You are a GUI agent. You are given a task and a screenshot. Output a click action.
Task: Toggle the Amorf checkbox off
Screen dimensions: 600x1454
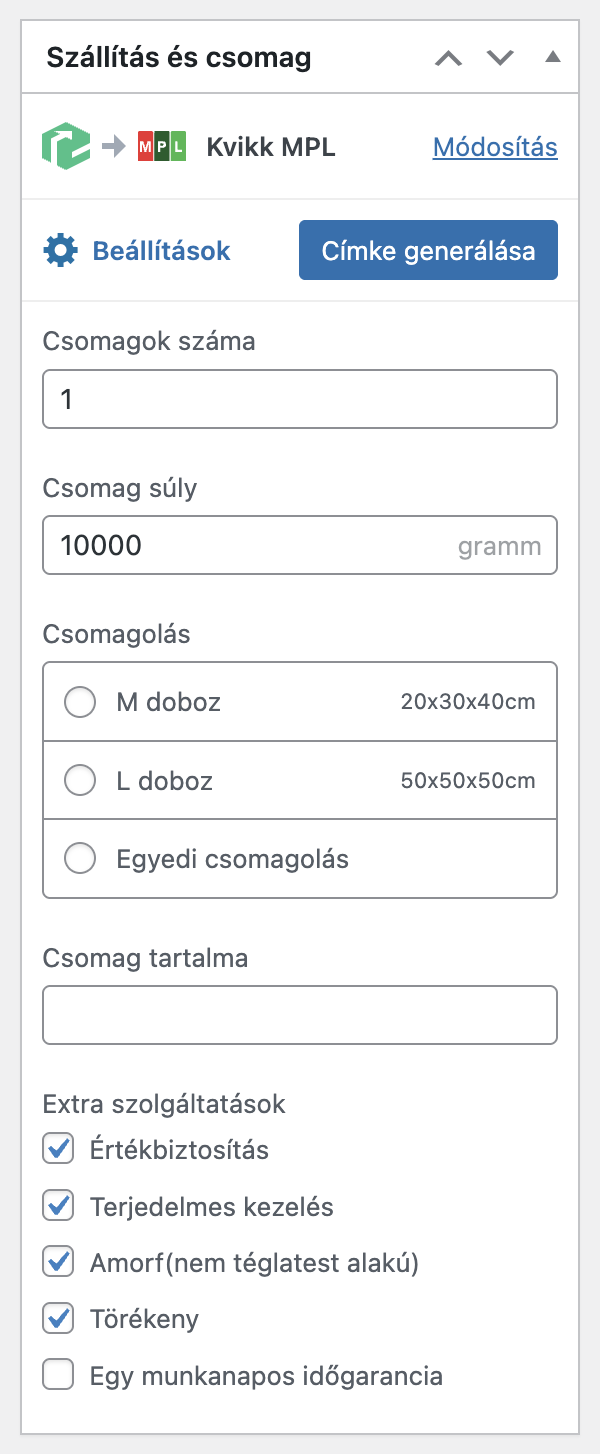[x=58, y=1261]
